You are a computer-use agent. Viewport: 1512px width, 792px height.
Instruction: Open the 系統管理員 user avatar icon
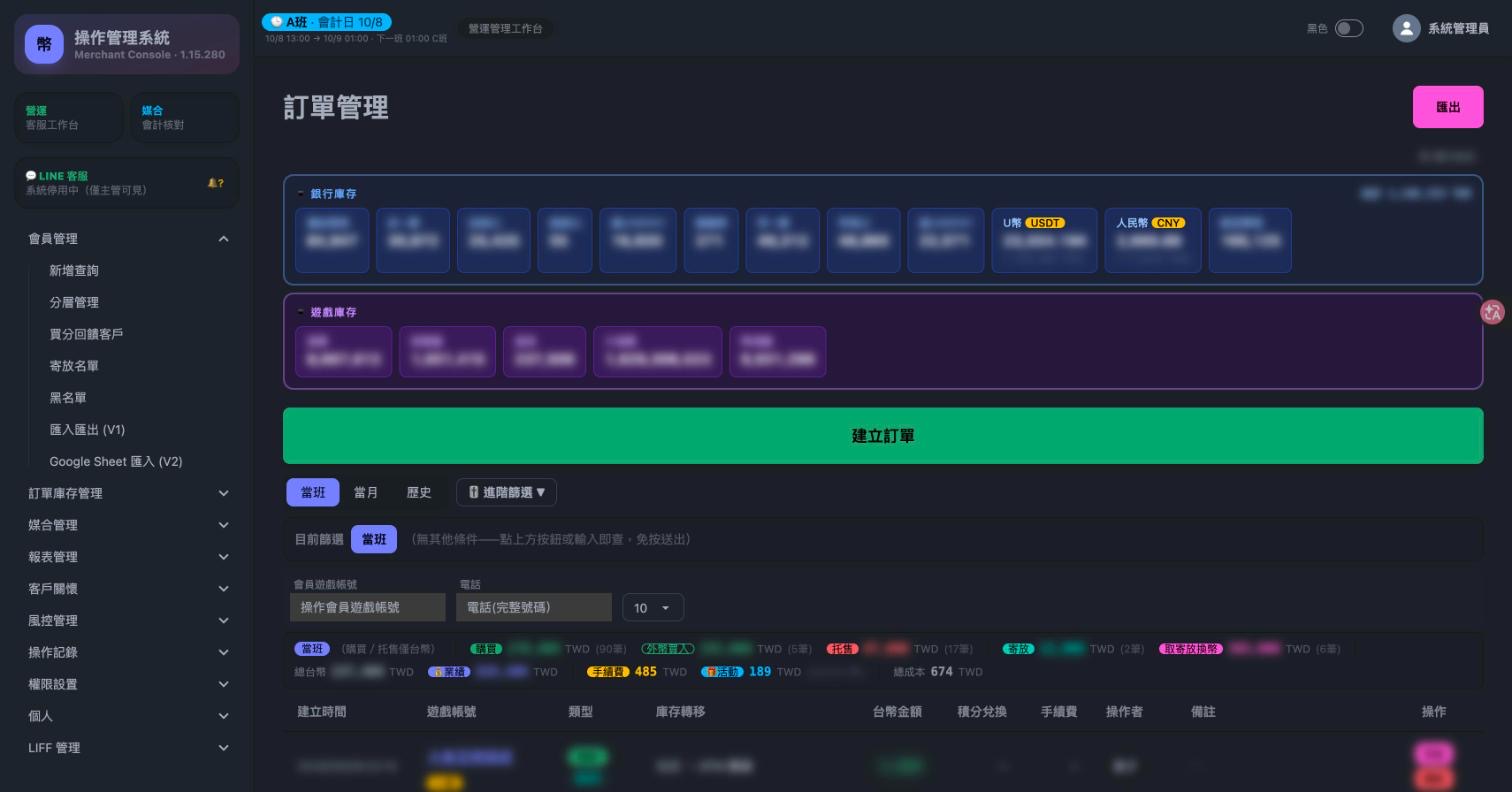pos(1406,28)
